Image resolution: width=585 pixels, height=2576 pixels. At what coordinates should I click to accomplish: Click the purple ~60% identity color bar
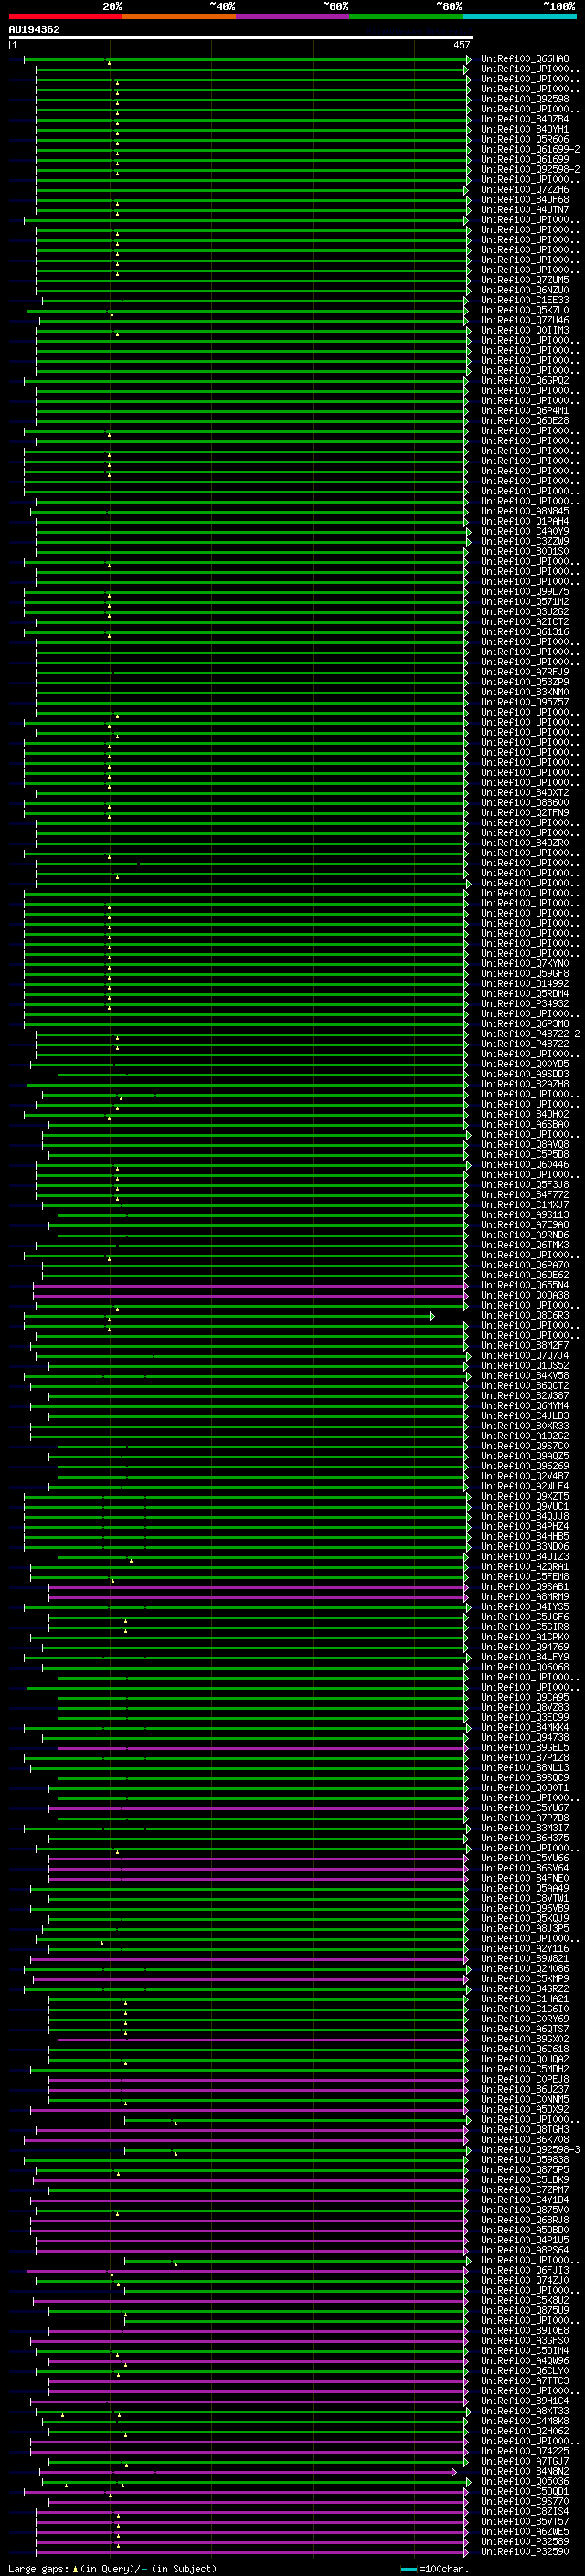click(x=292, y=16)
